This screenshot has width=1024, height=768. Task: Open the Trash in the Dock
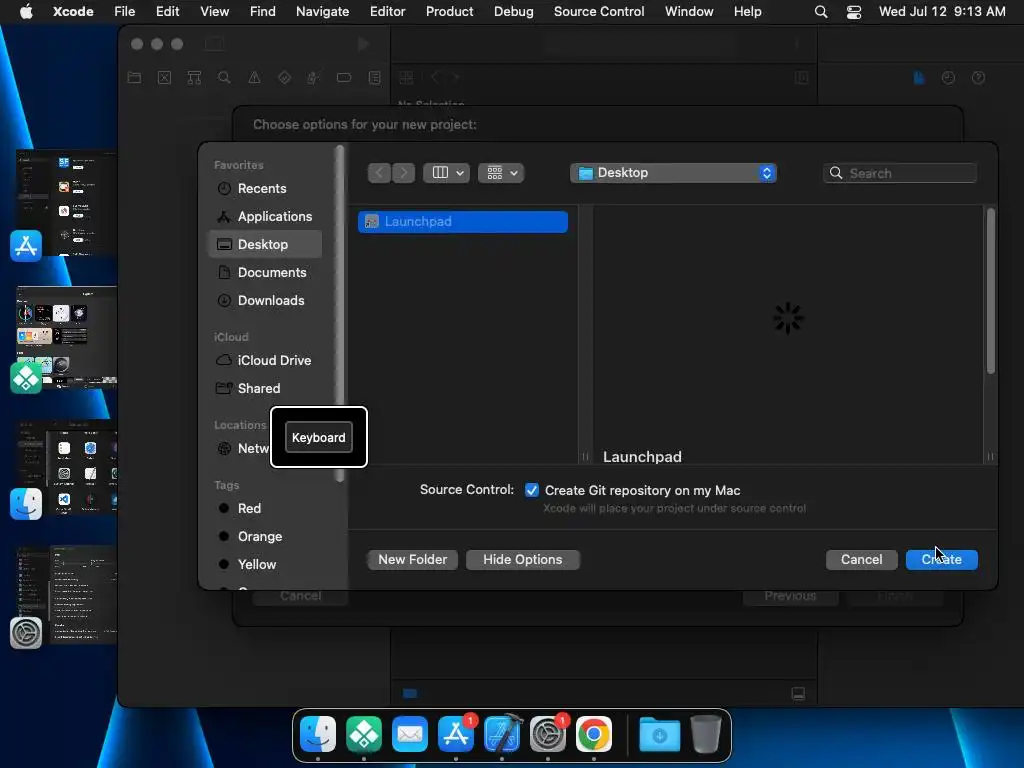[x=706, y=734]
